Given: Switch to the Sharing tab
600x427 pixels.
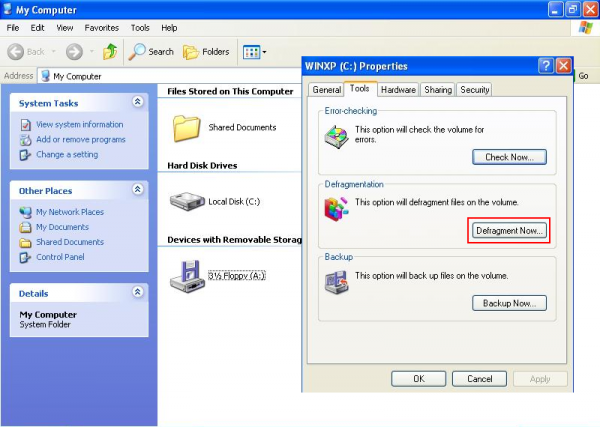Looking at the screenshot, I should point(438,90).
